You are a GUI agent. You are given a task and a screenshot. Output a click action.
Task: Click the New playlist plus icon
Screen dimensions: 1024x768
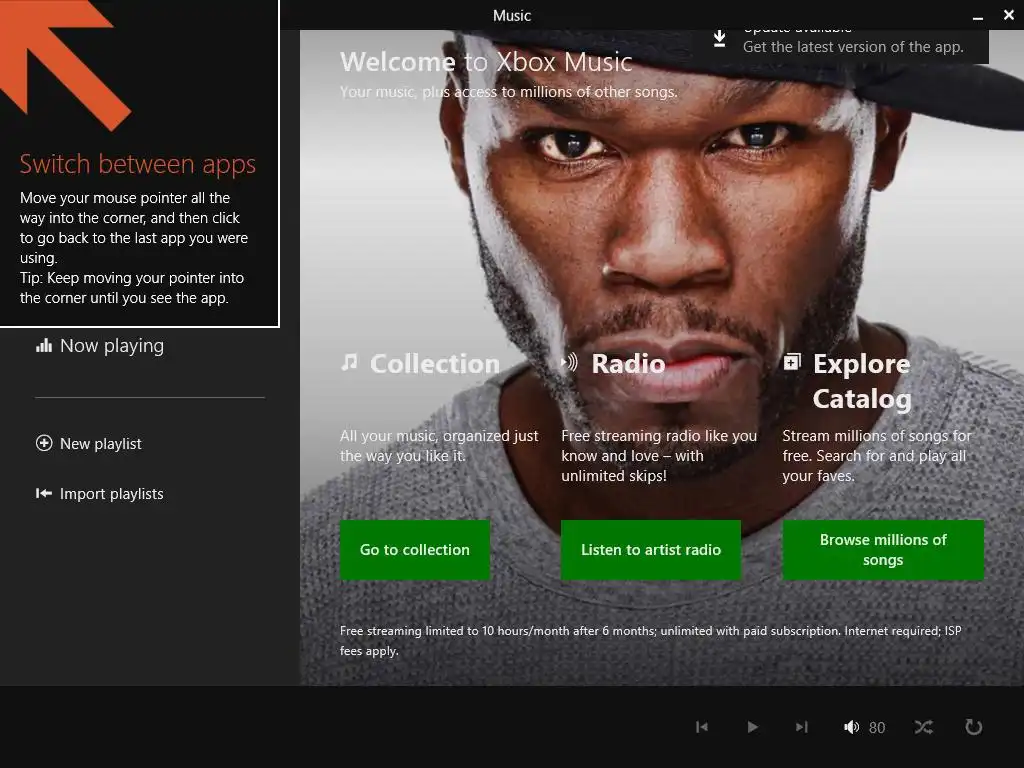pos(44,443)
